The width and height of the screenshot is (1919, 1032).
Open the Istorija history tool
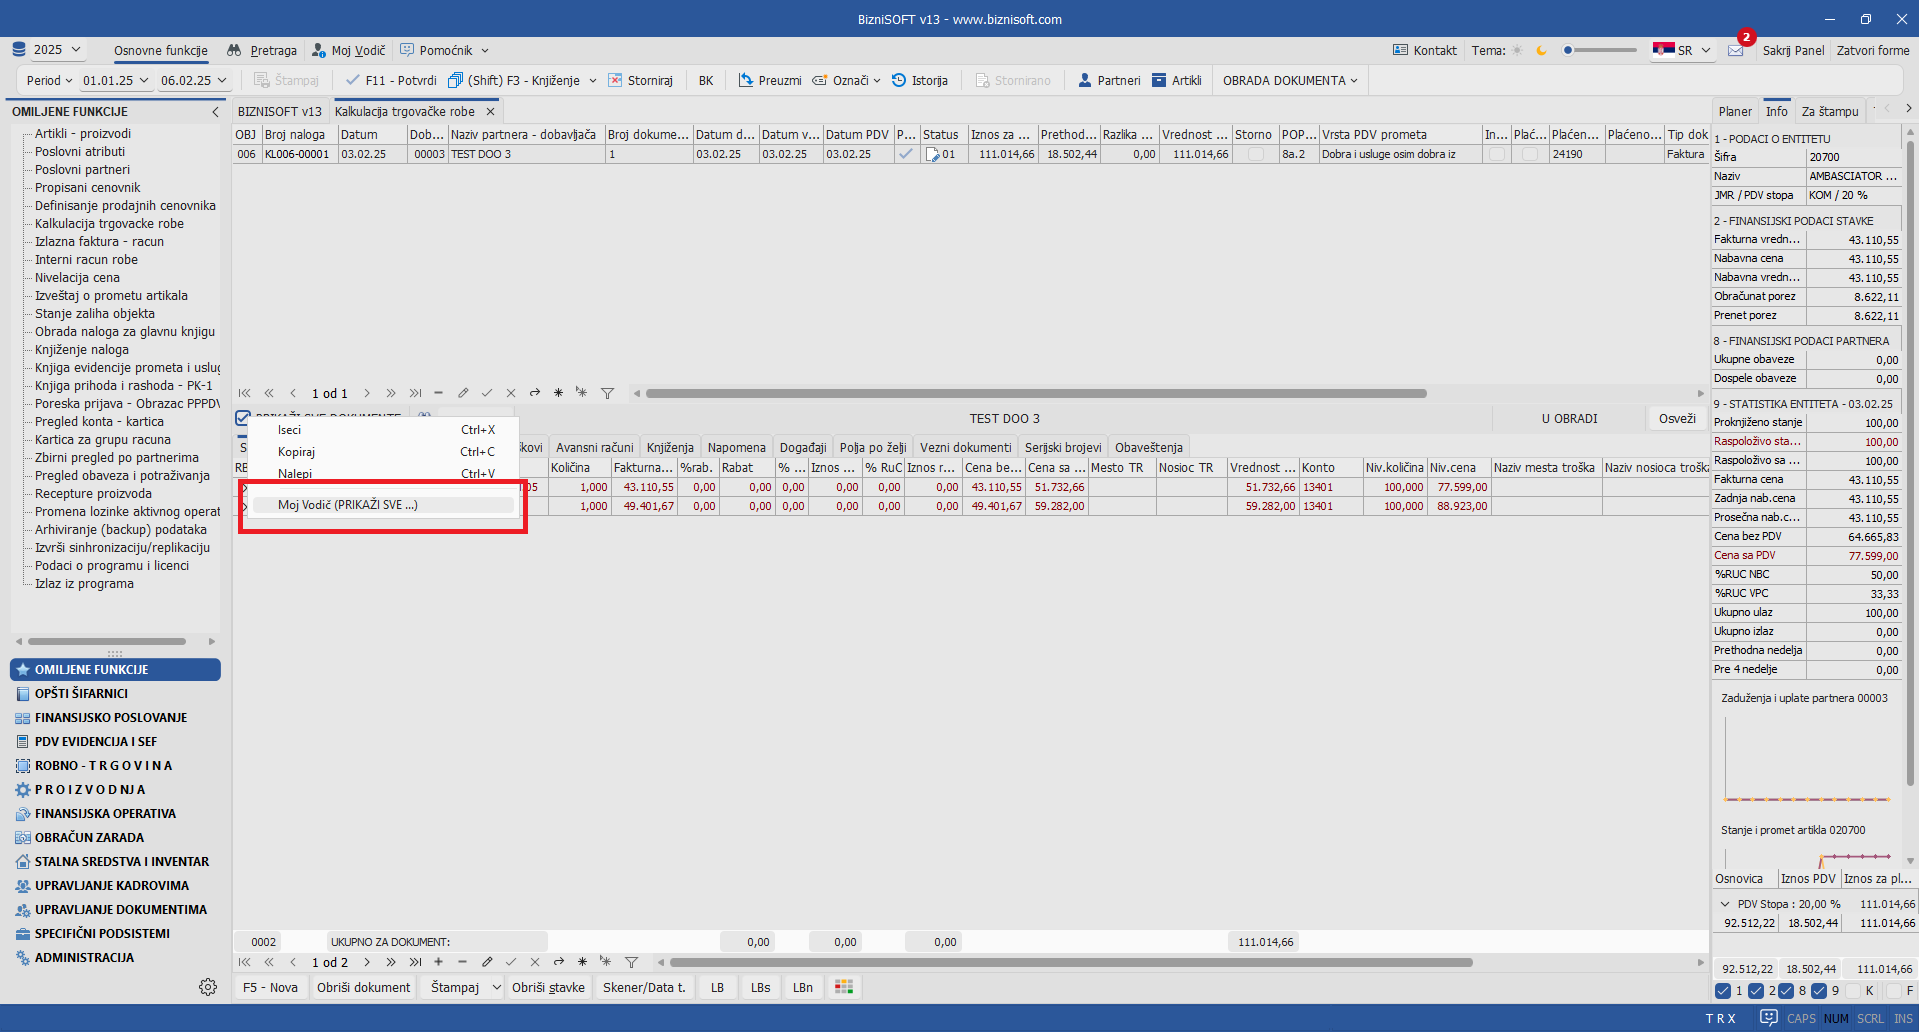pos(919,81)
